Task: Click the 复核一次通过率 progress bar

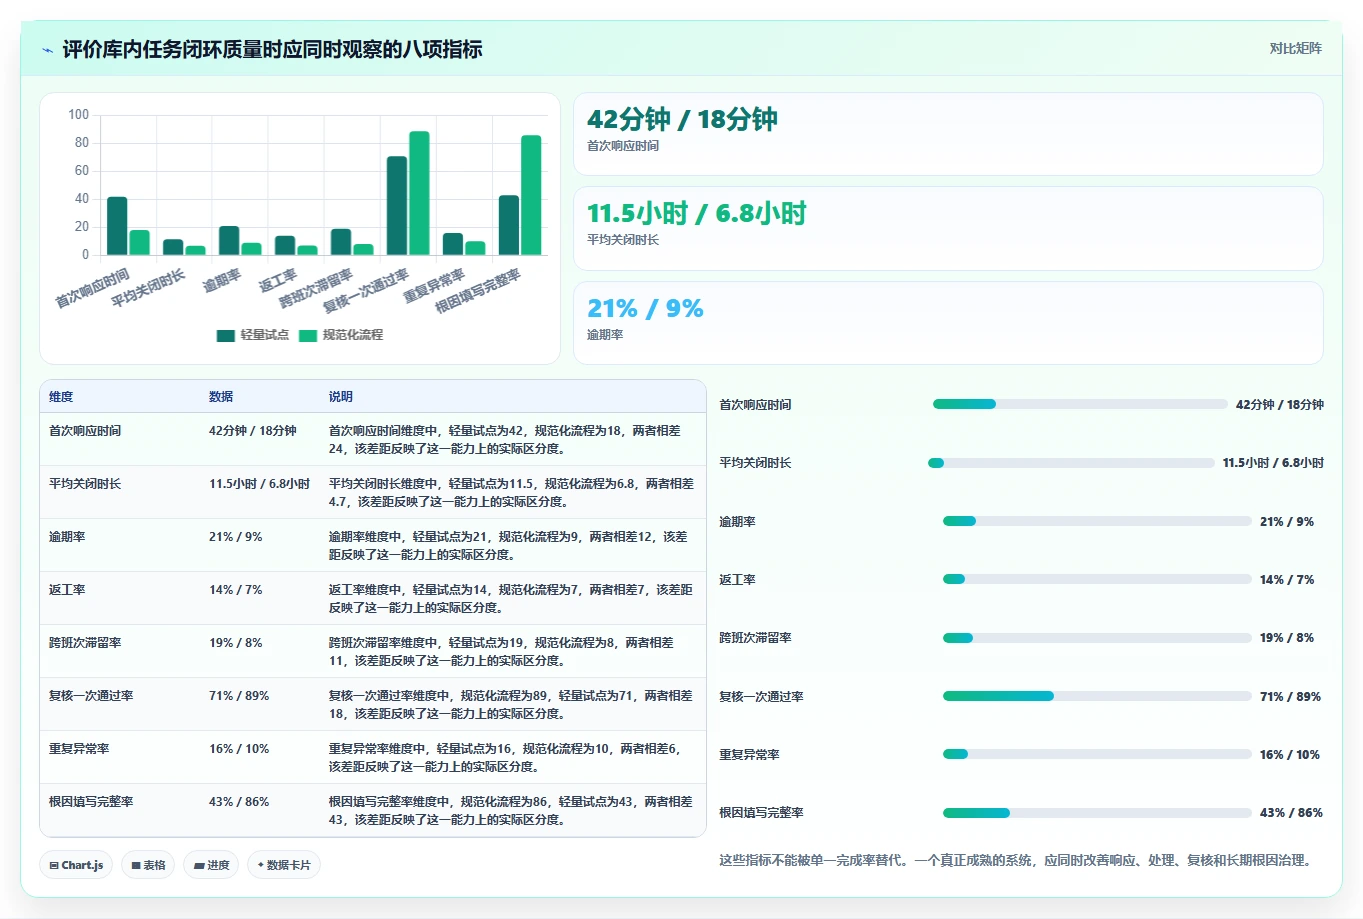Action: (x=1097, y=696)
